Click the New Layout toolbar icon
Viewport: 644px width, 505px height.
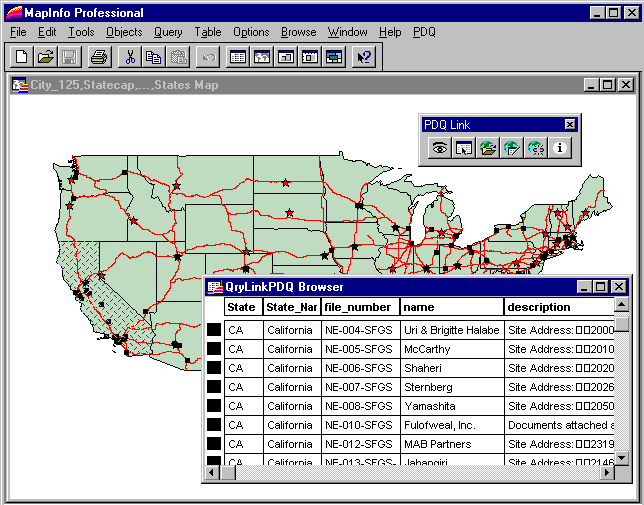[x=310, y=57]
